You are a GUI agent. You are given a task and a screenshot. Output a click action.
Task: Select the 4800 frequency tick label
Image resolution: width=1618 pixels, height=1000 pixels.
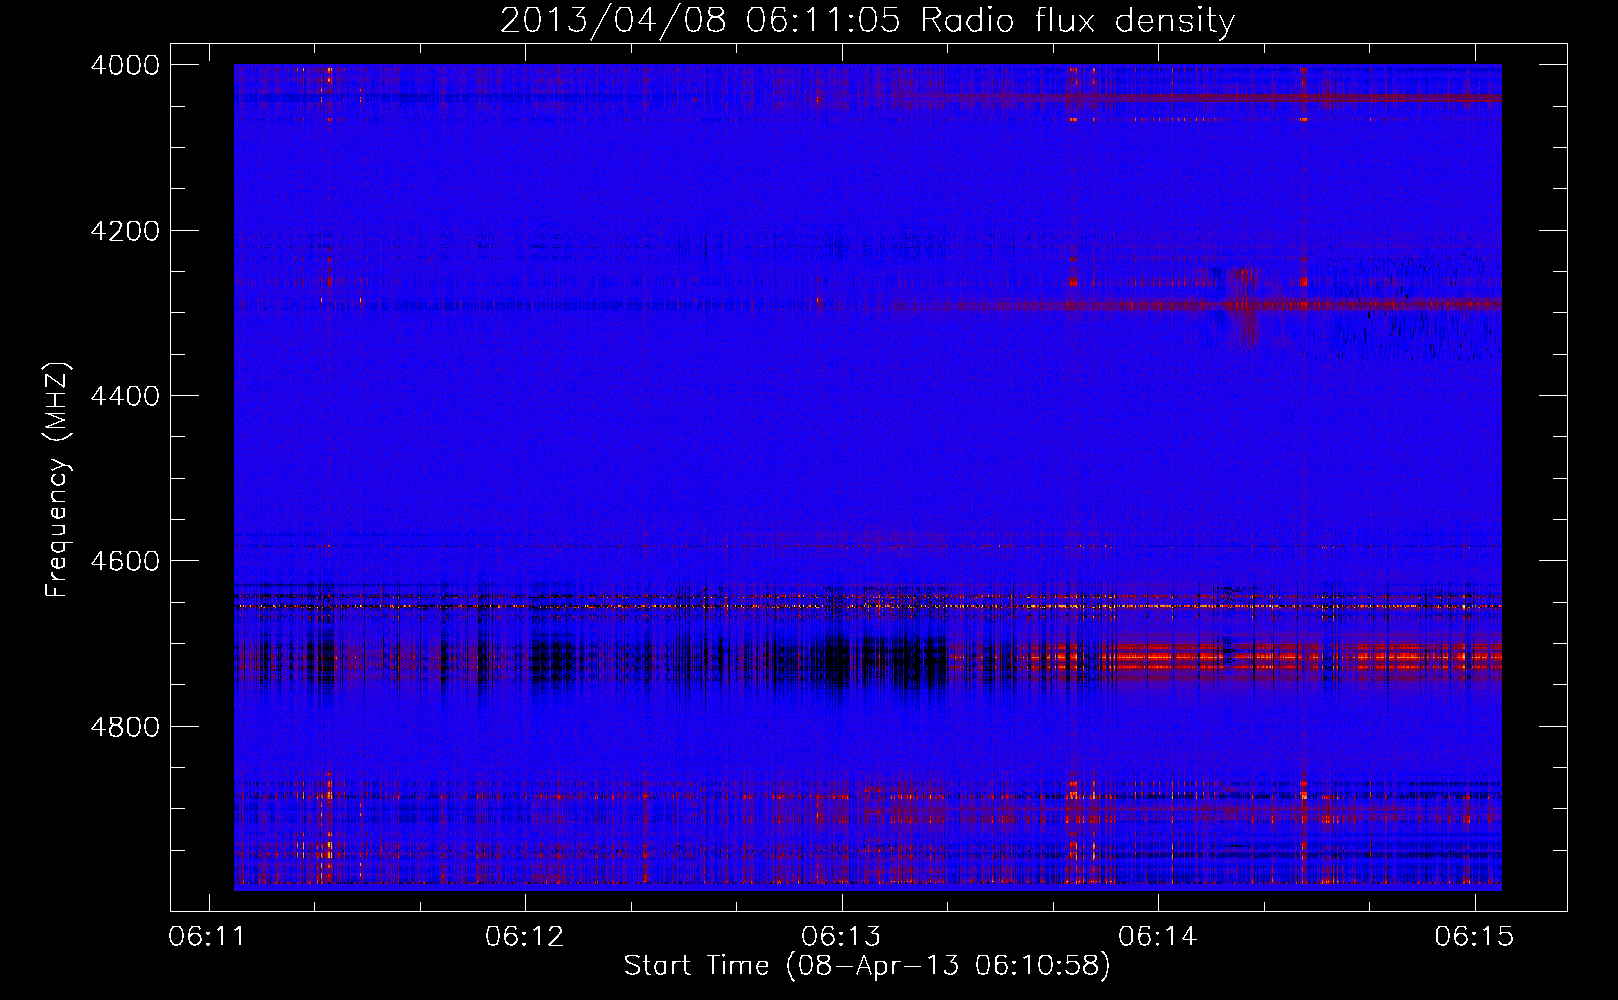(x=125, y=727)
